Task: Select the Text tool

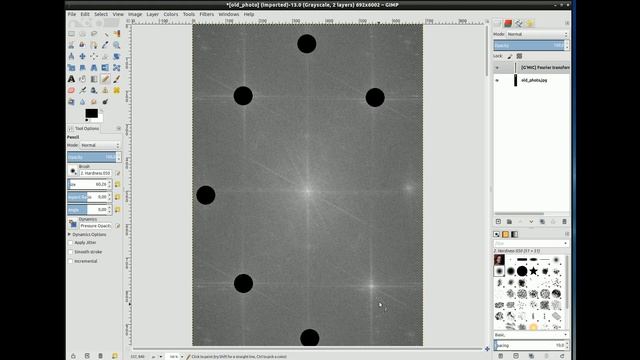Action: 71,79
